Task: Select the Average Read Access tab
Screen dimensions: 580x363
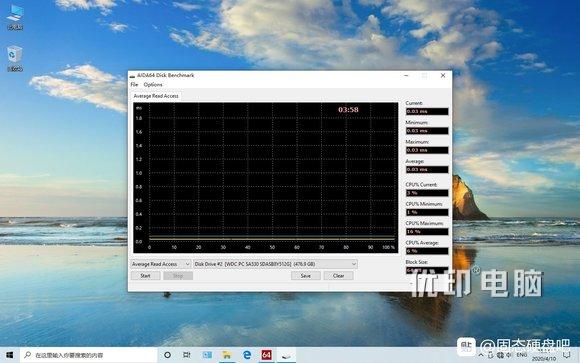Action: tap(156, 96)
